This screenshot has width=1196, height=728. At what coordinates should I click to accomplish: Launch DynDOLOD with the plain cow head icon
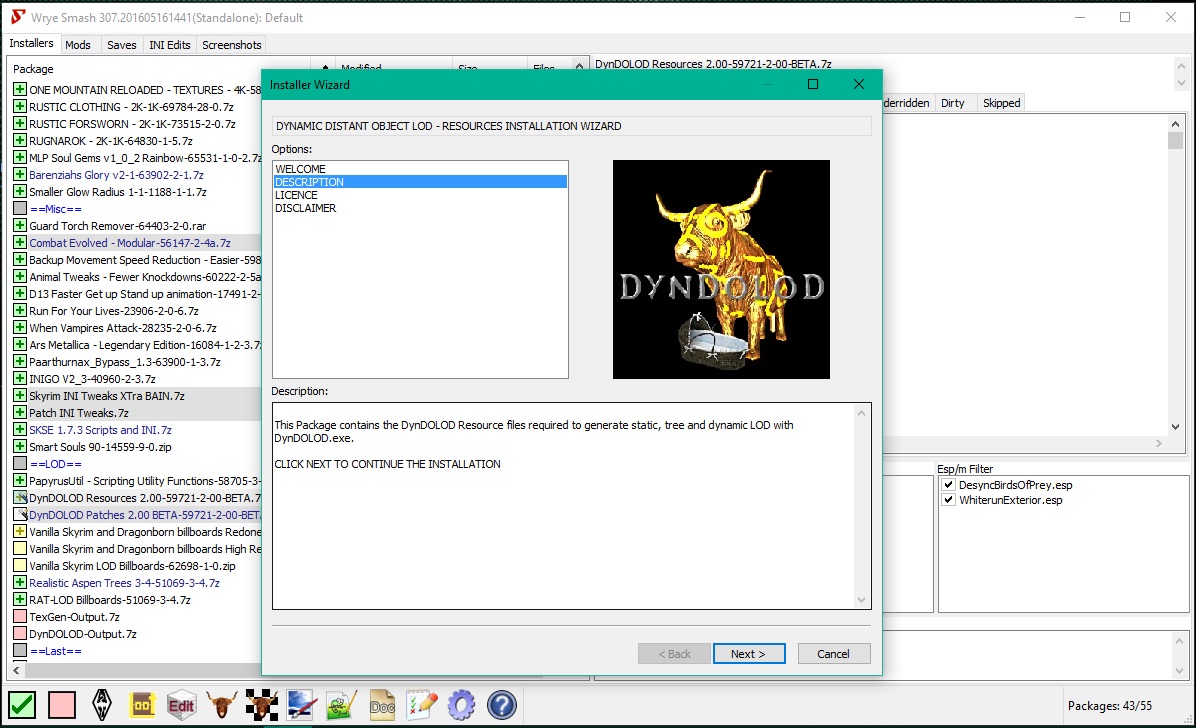point(221,705)
